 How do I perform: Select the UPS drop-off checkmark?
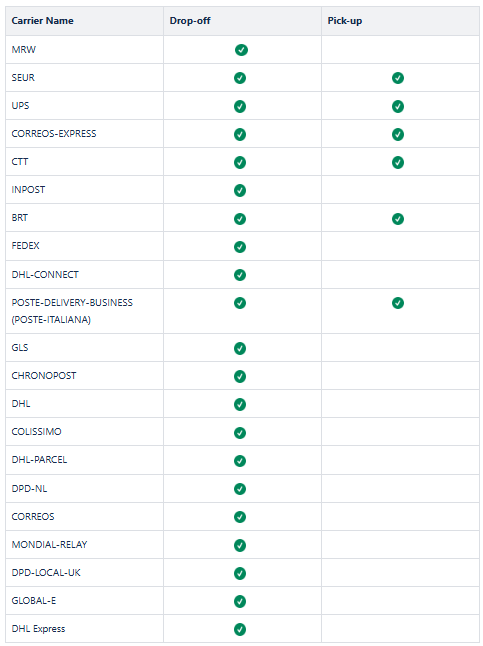tap(240, 106)
